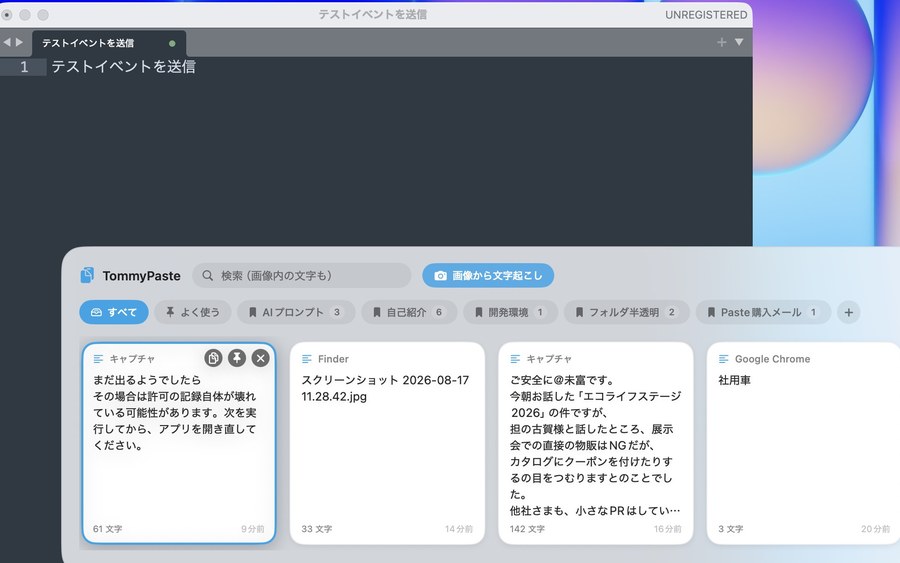Click the UNREGISTERED label in title bar
Screen dimensions: 900x563
click(706, 15)
